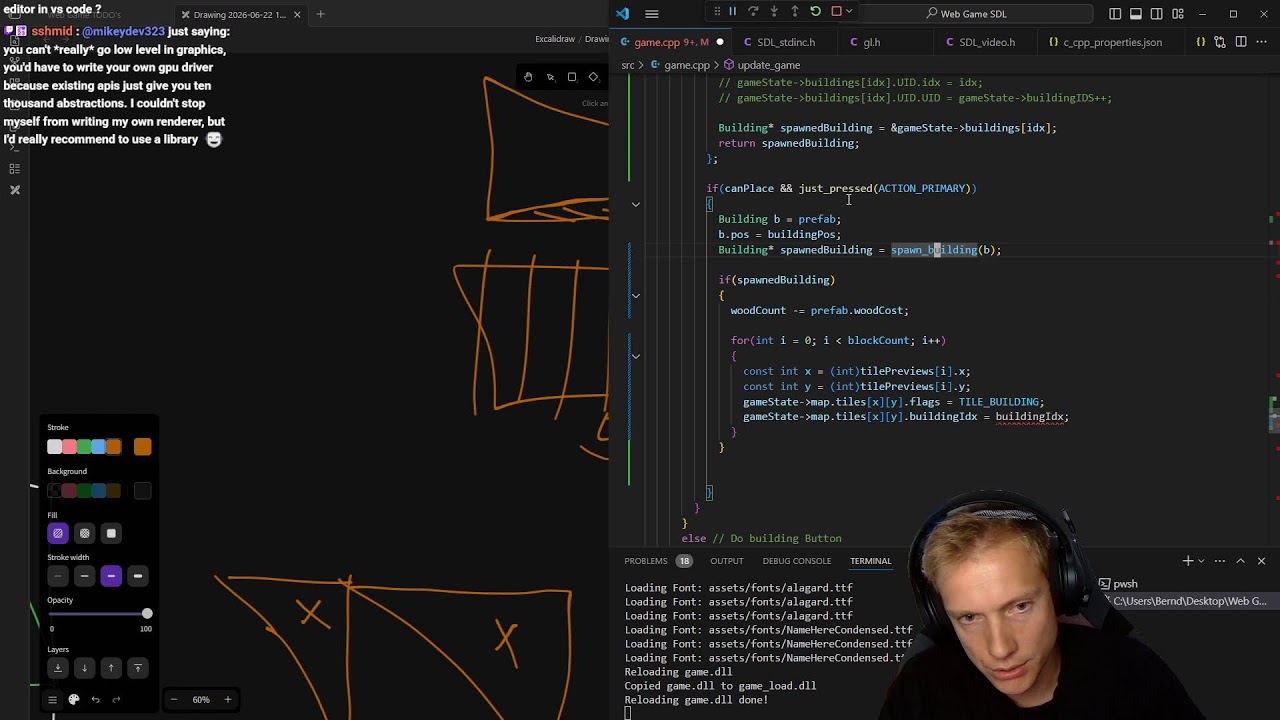Undo last Excalidraw action
This screenshot has width=1280, height=720.
[95, 699]
